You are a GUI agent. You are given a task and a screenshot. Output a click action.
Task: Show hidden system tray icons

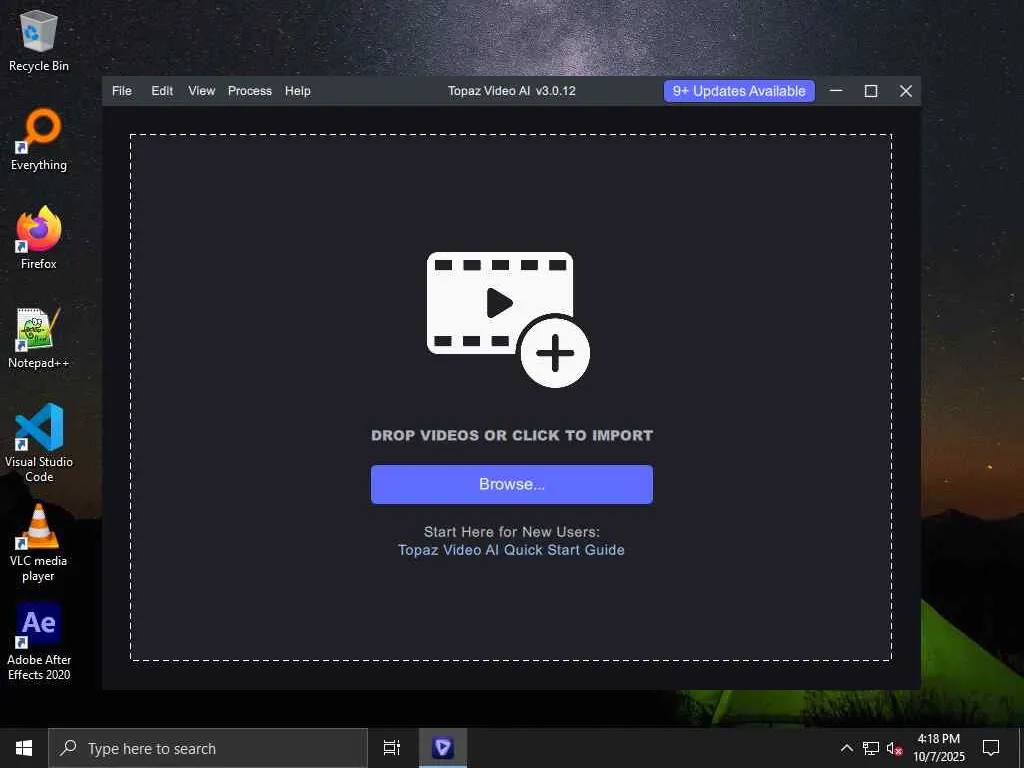tap(846, 748)
